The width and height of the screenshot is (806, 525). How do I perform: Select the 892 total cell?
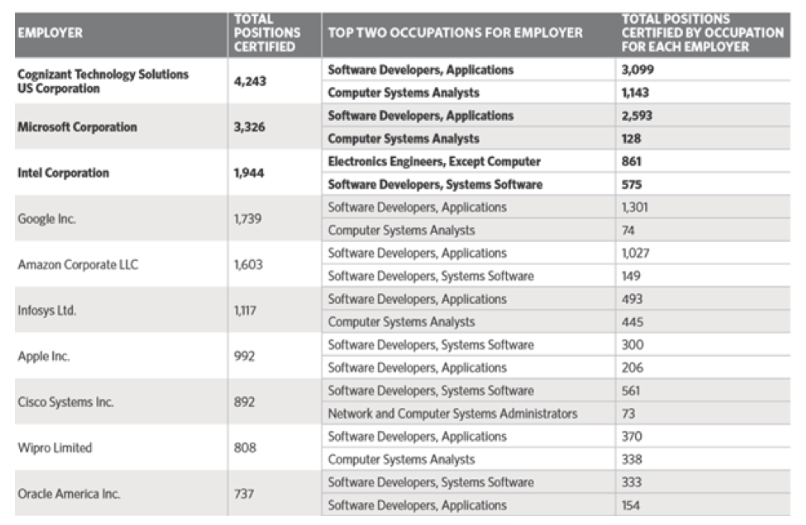[274, 402]
